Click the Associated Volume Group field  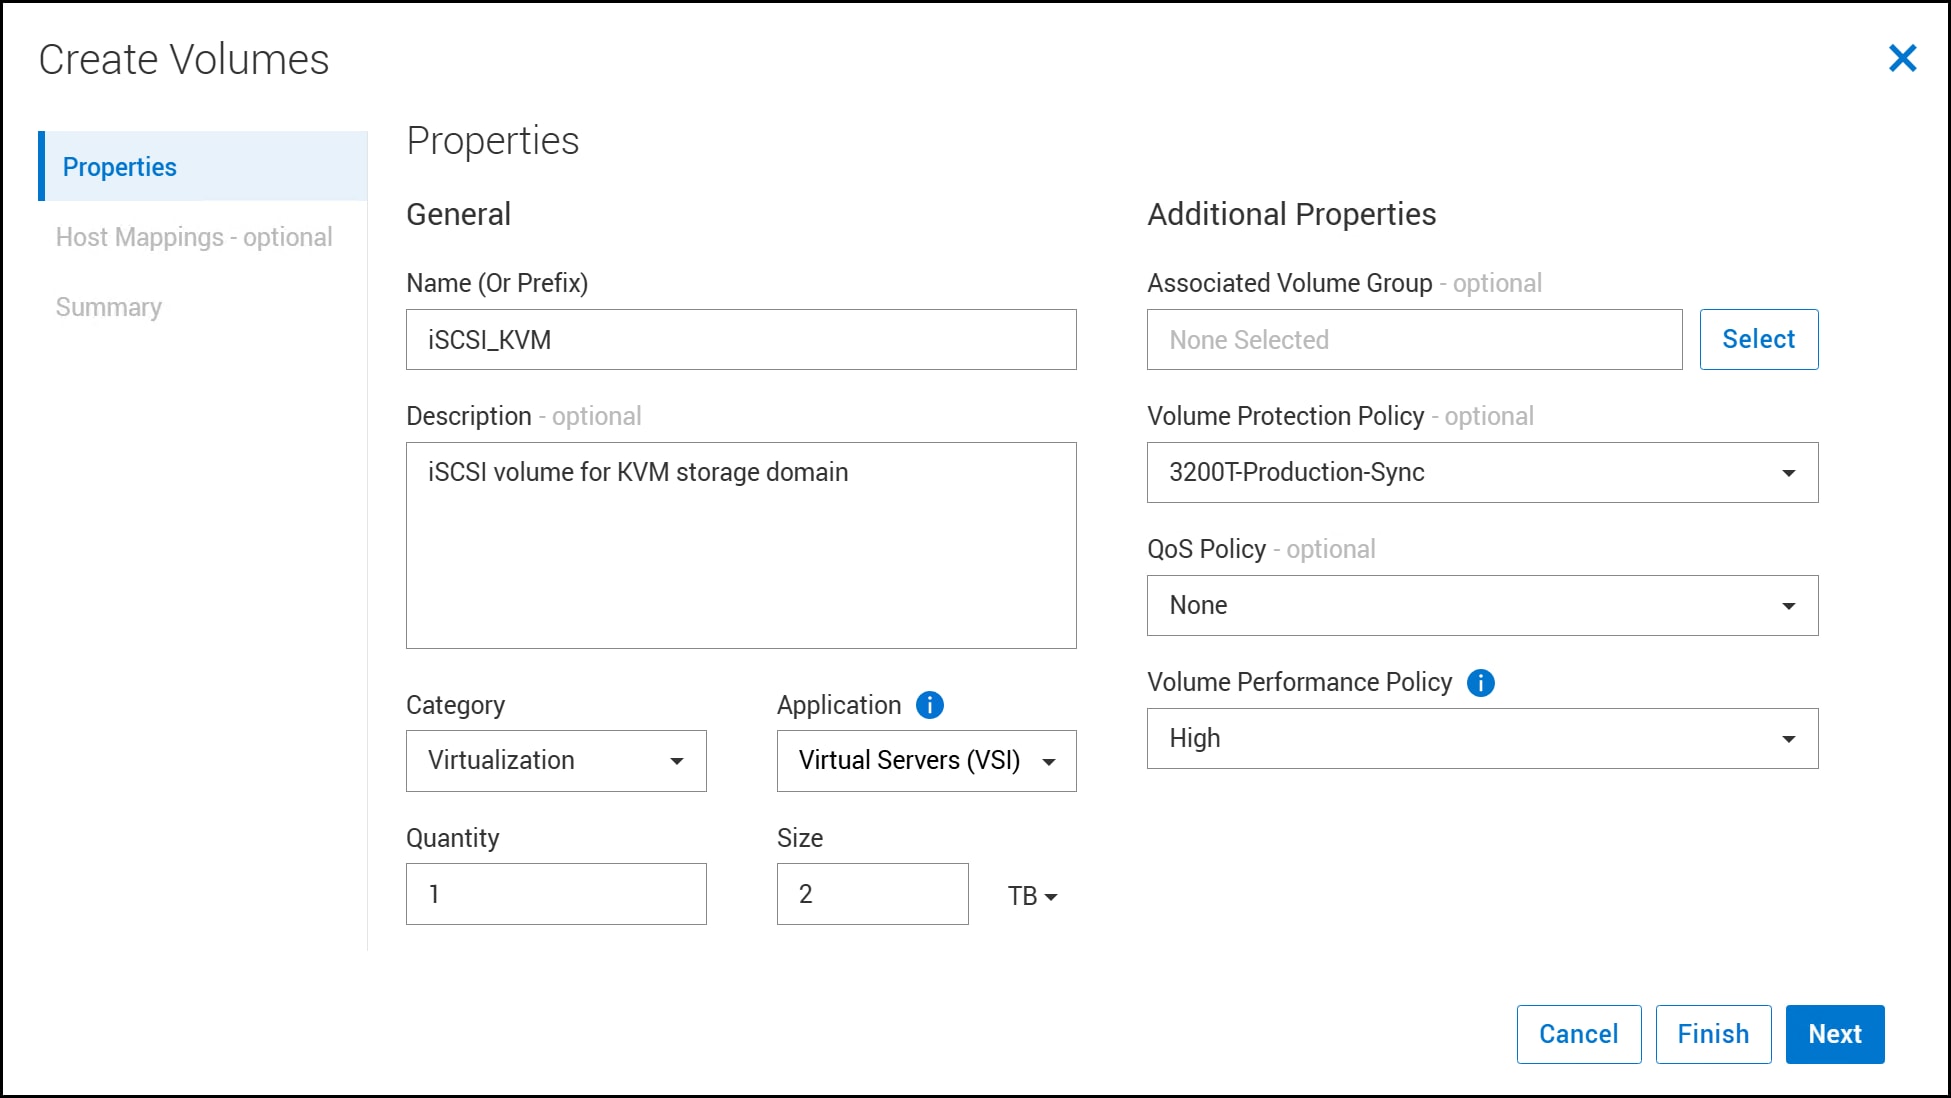1414,340
